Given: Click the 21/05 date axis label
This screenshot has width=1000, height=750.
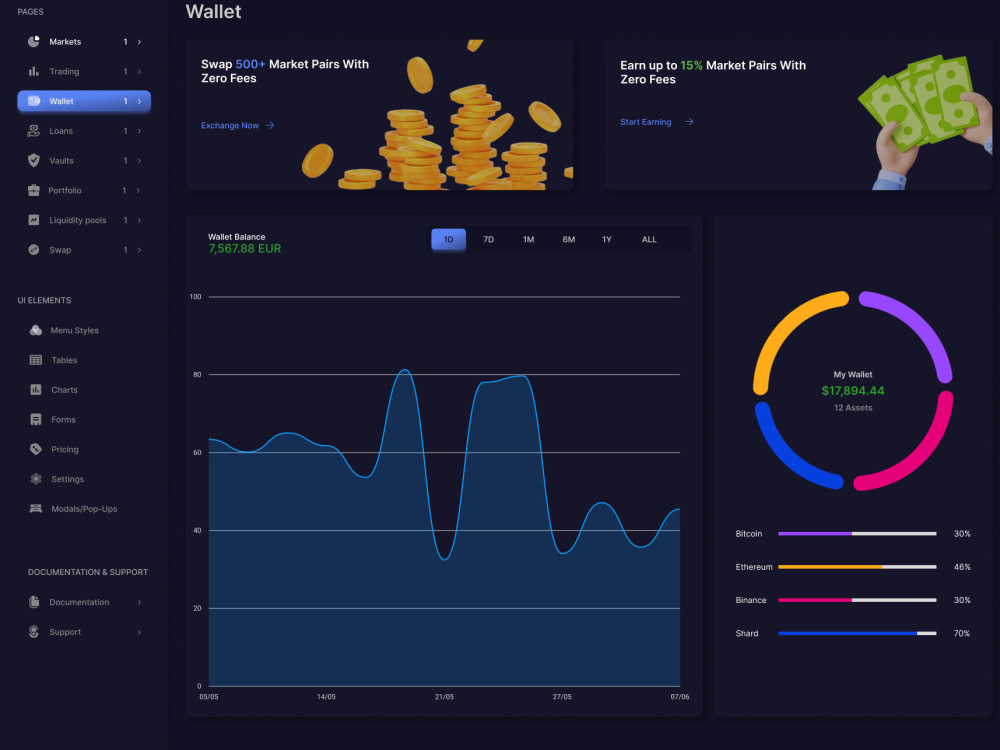Looking at the screenshot, I should tap(445, 697).
